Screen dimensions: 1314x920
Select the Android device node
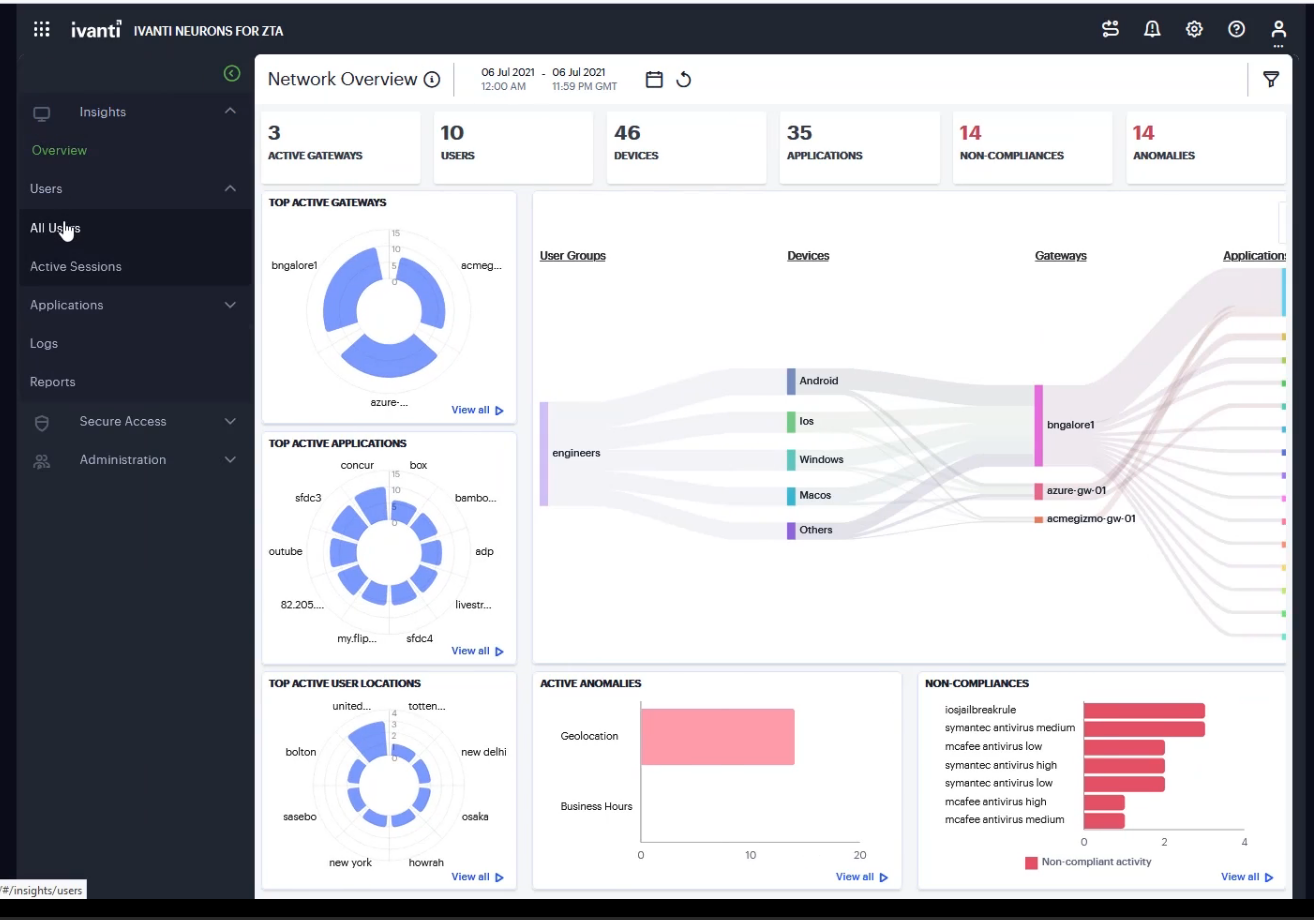[x=791, y=381]
